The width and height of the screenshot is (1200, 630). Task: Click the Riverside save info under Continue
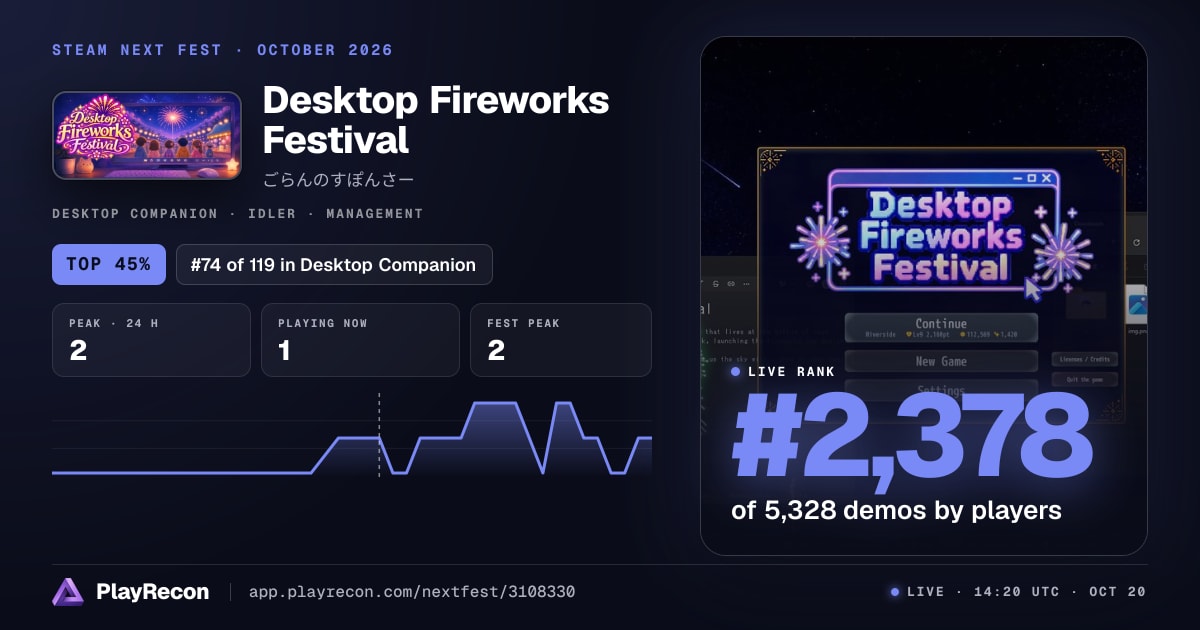click(x=941, y=336)
